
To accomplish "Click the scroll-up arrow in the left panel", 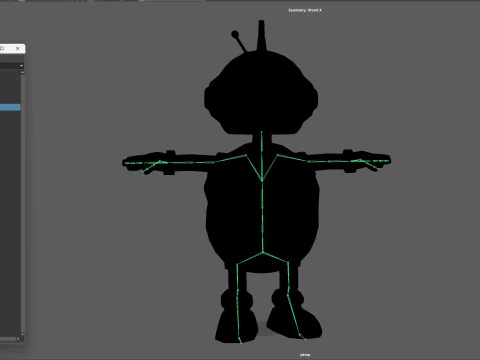I will pyautogui.click(x=22, y=72).
